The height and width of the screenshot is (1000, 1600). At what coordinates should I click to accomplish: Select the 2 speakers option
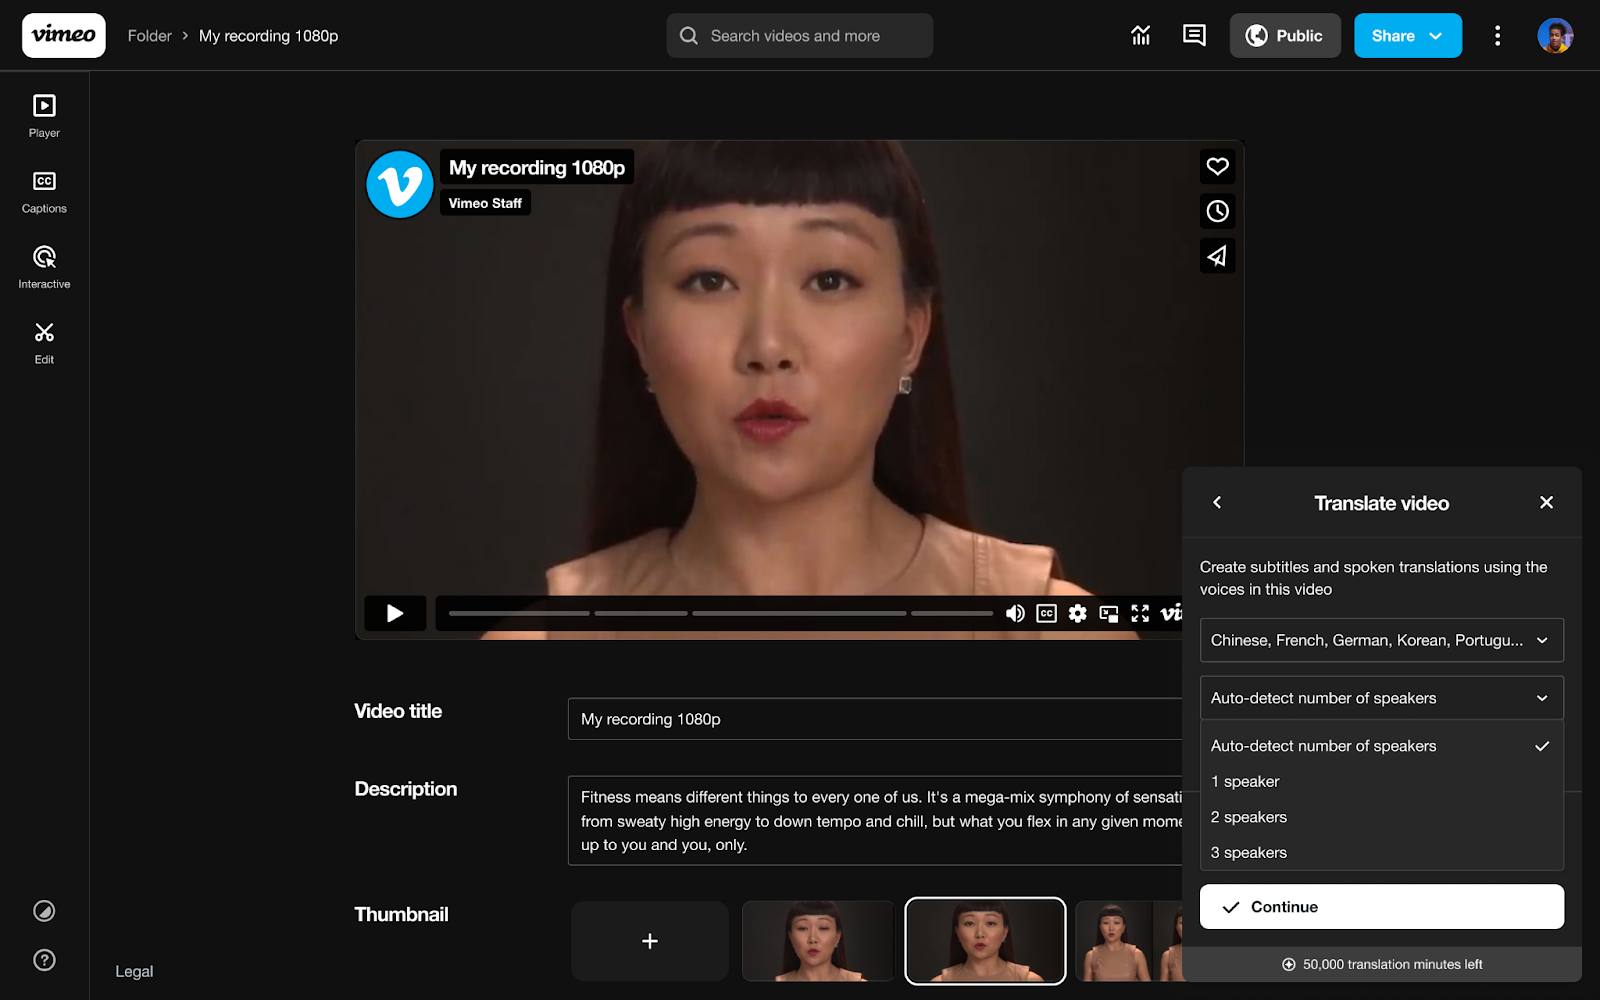tap(1248, 816)
